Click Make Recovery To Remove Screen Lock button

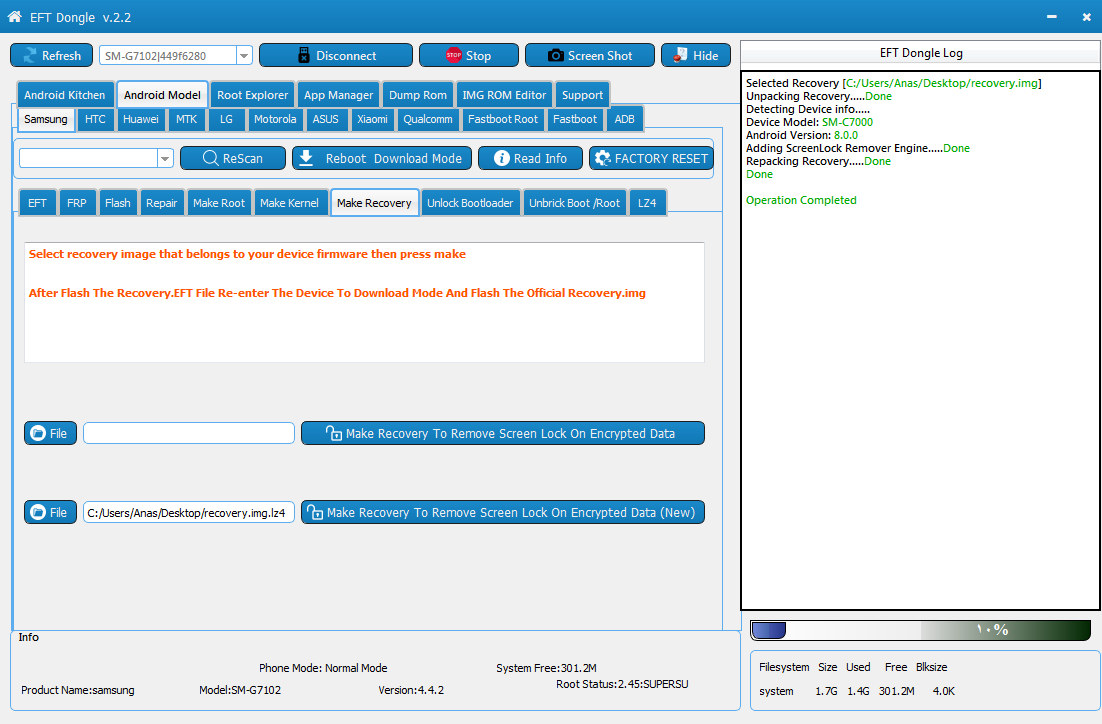pyautogui.click(x=503, y=433)
